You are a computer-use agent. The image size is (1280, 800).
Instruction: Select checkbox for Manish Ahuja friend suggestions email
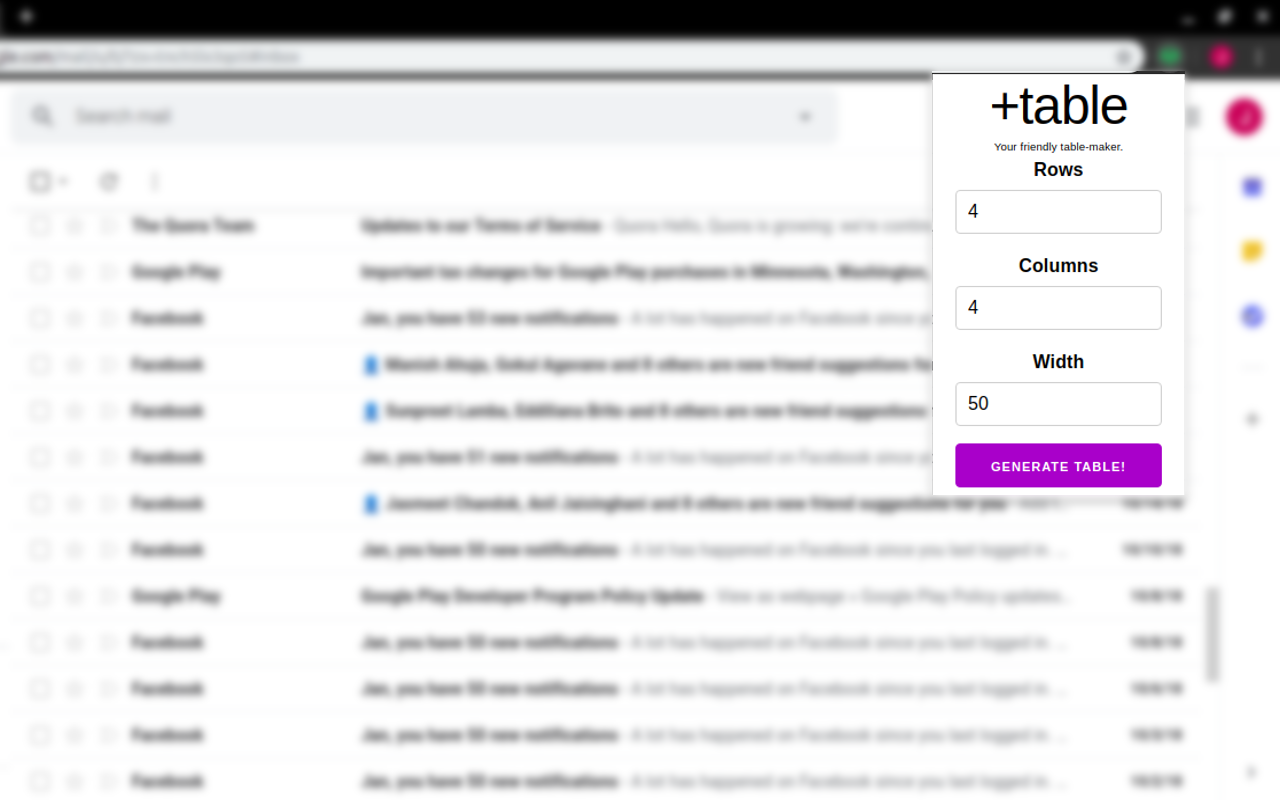[39, 365]
